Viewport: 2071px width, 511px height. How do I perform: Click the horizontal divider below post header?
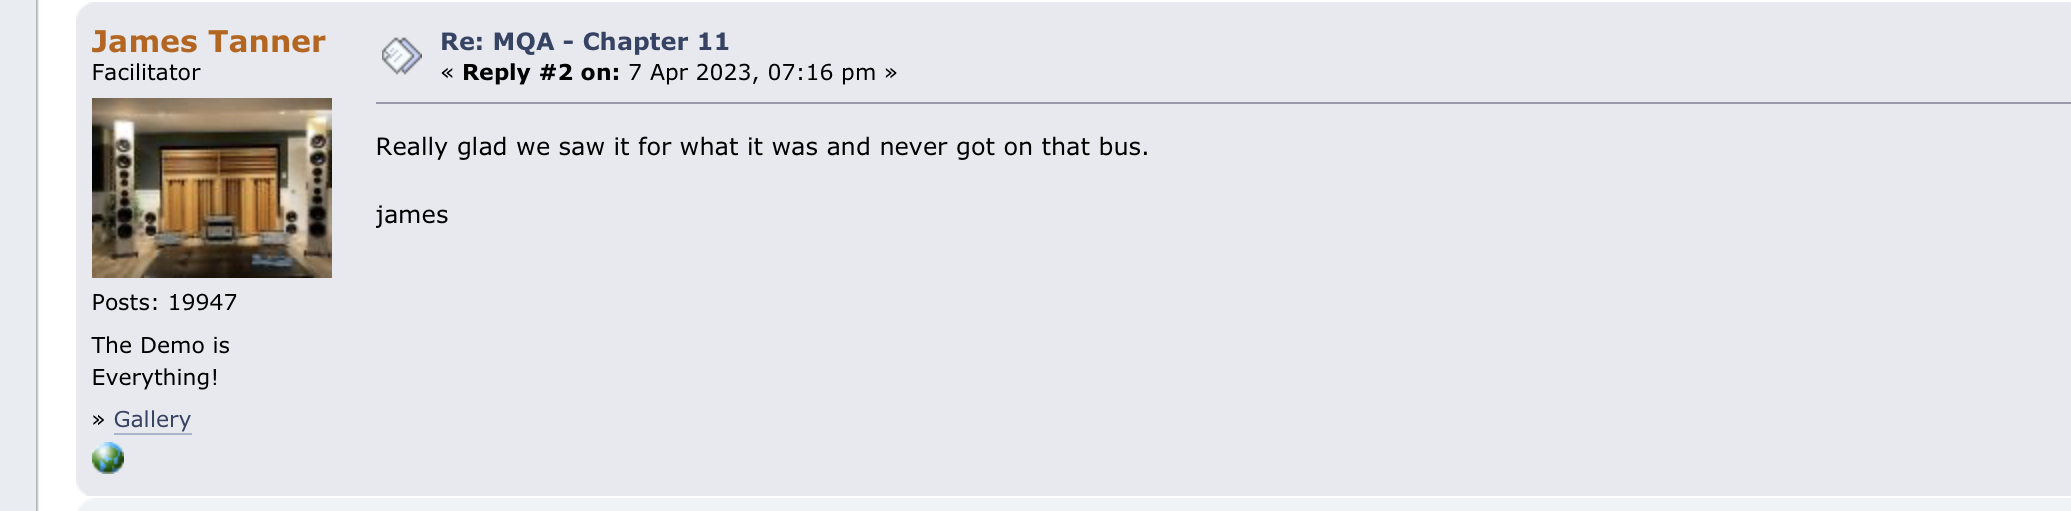[x=1200, y=102]
